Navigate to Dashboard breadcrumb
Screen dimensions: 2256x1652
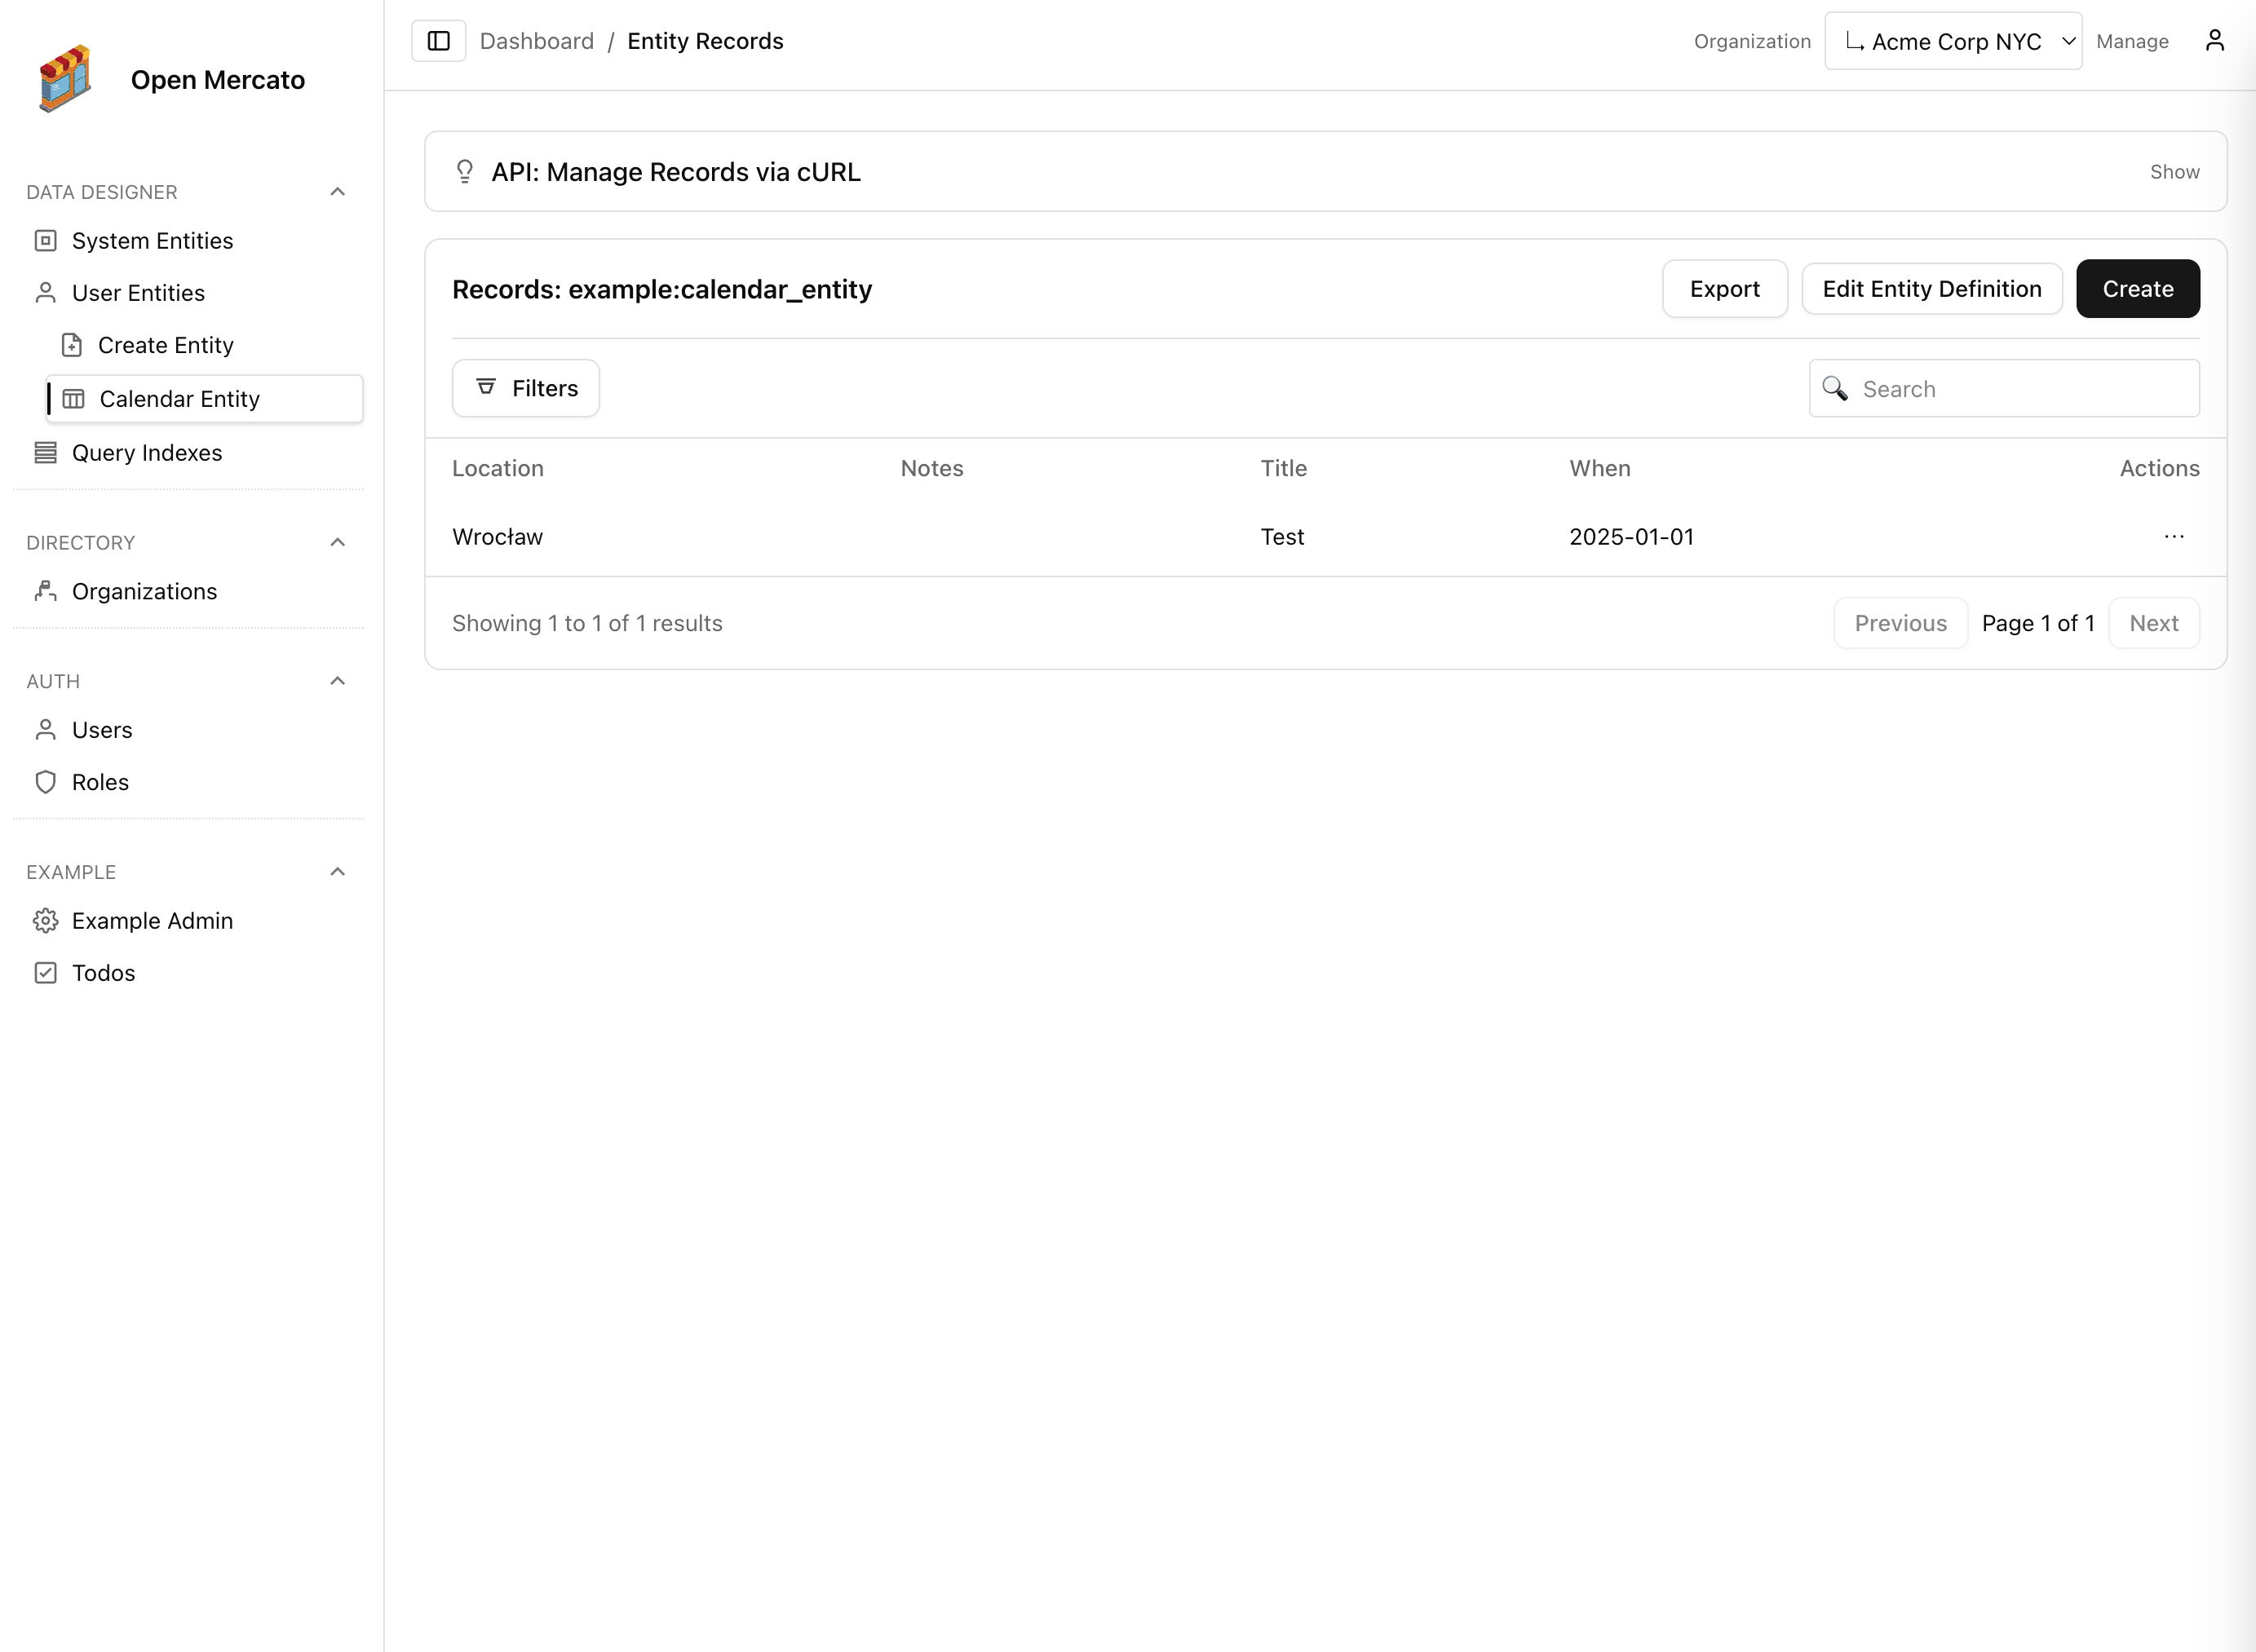537,41
